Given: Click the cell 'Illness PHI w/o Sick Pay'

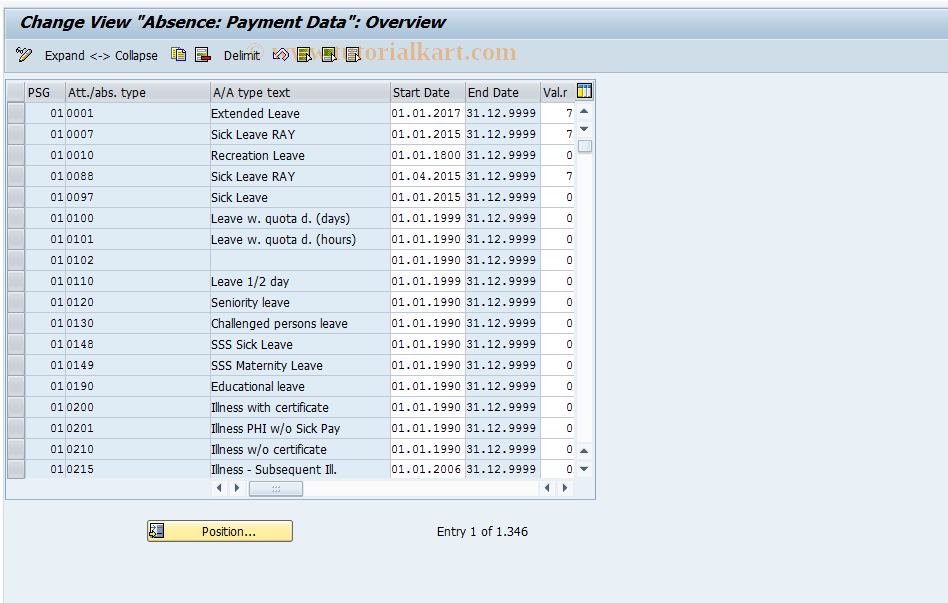Looking at the screenshot, I should 300,428.
